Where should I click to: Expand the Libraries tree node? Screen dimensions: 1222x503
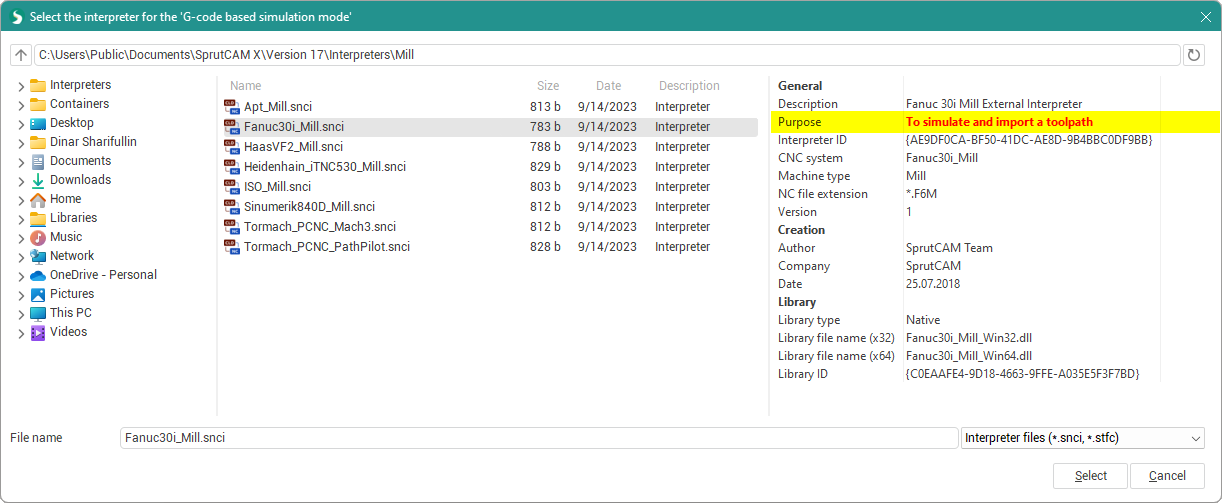21,219
